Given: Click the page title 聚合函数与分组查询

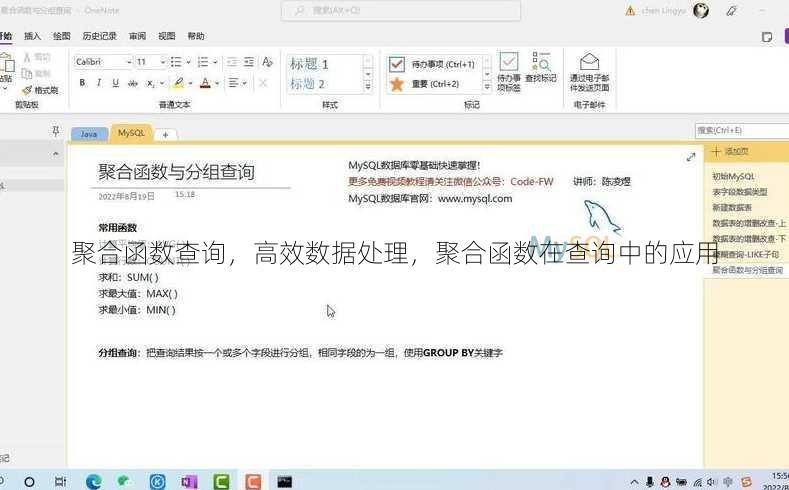Looking at the screenshot, I should 177,172.
